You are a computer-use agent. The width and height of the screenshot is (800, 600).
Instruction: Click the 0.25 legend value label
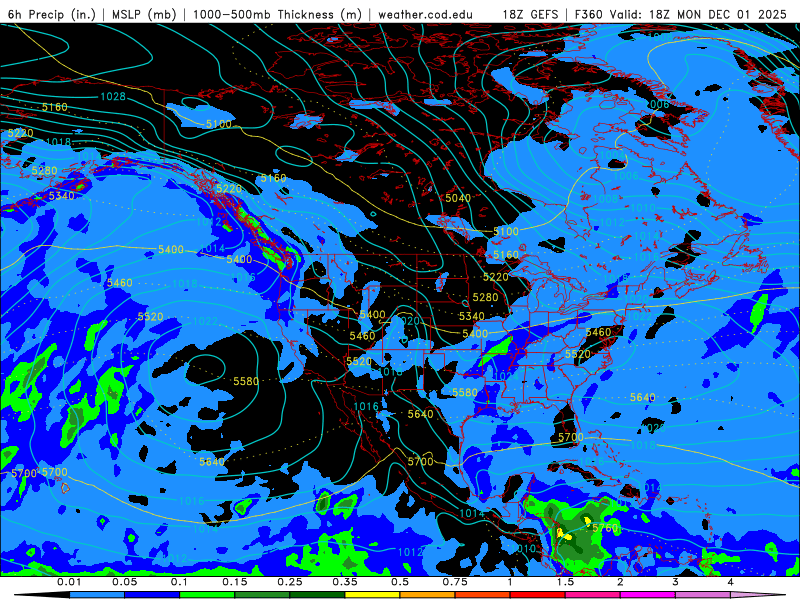coord(290,582)
